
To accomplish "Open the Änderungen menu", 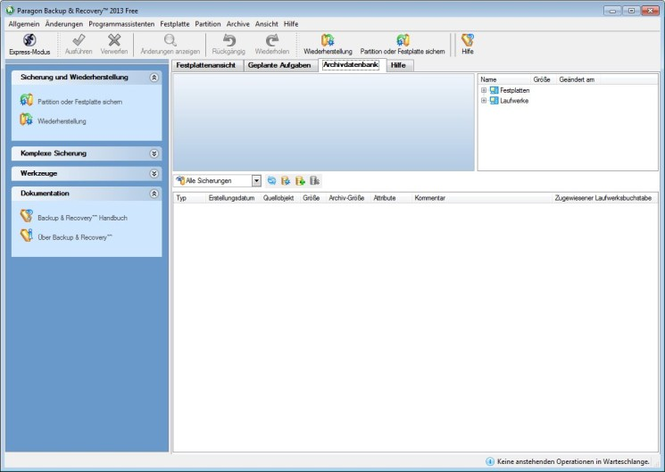I will [64, 24].
